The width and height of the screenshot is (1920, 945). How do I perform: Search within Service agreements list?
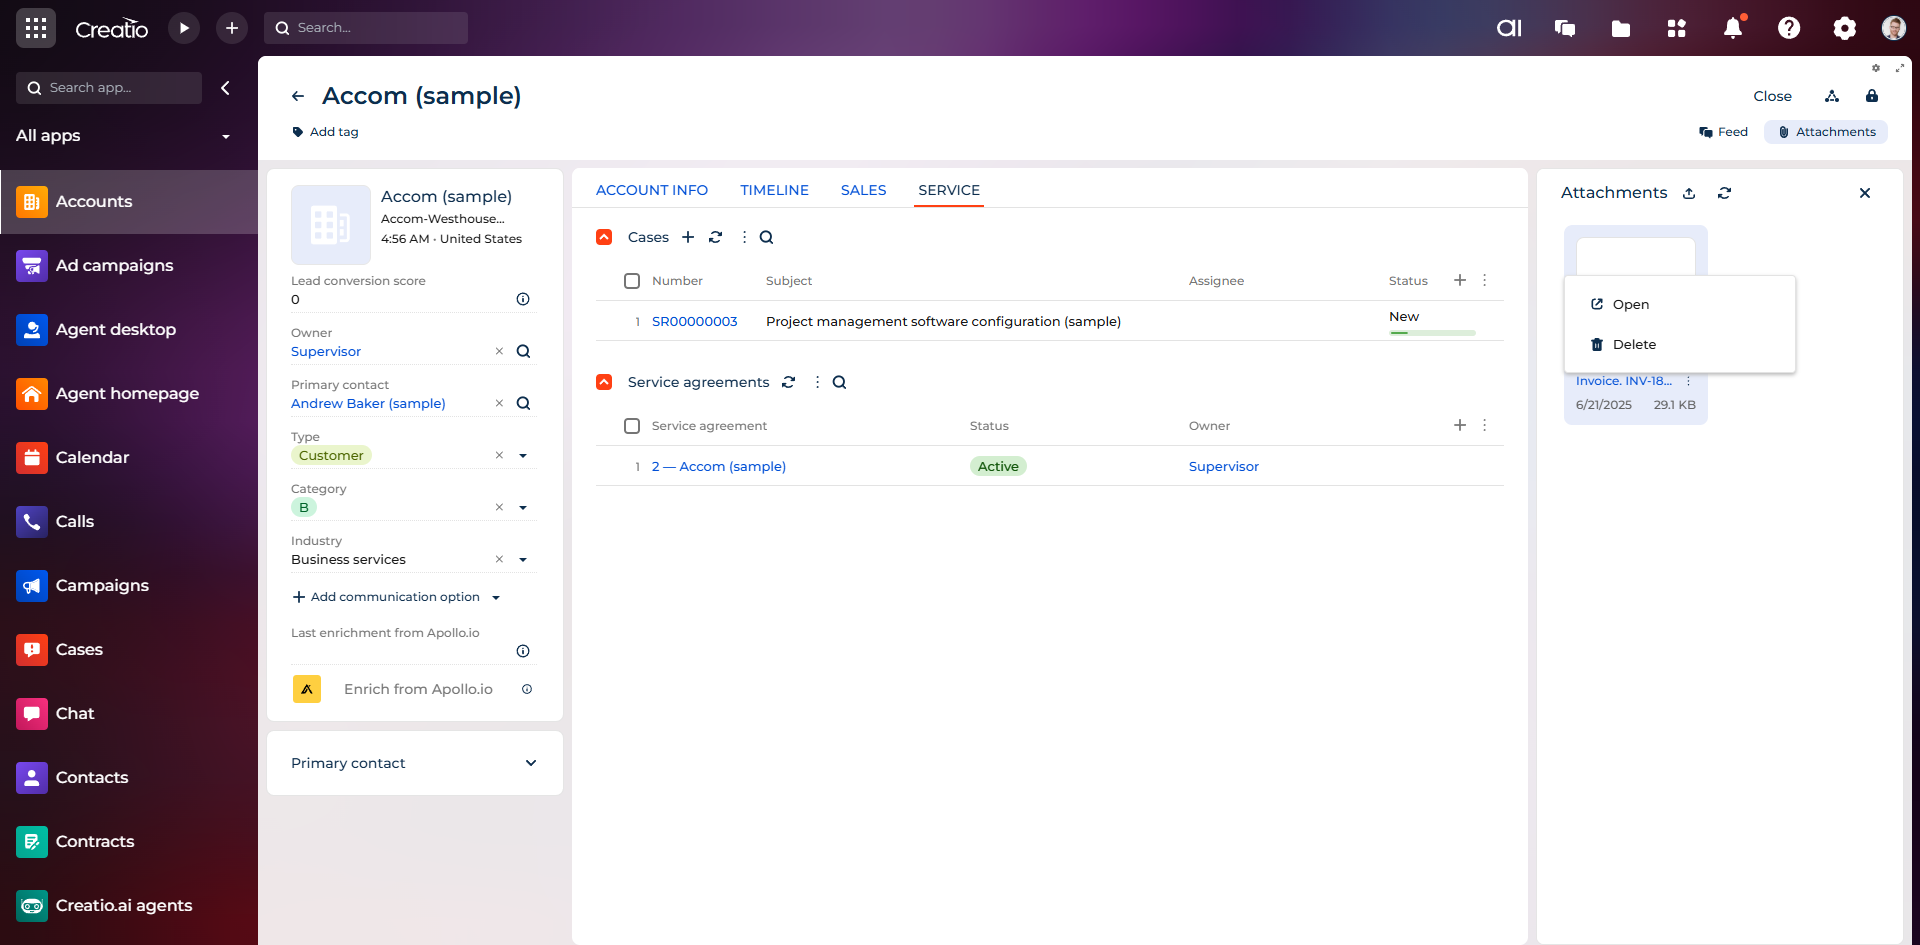pyautogui.click(x=839, y=382)
